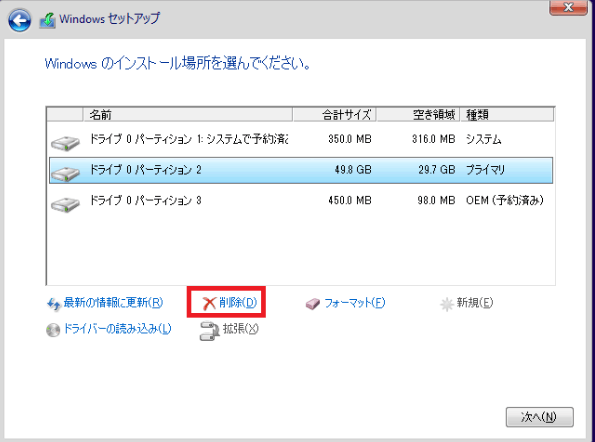Click the OEM (予約済み) type cell
This screenshot has width=595, height=442.
505,200
